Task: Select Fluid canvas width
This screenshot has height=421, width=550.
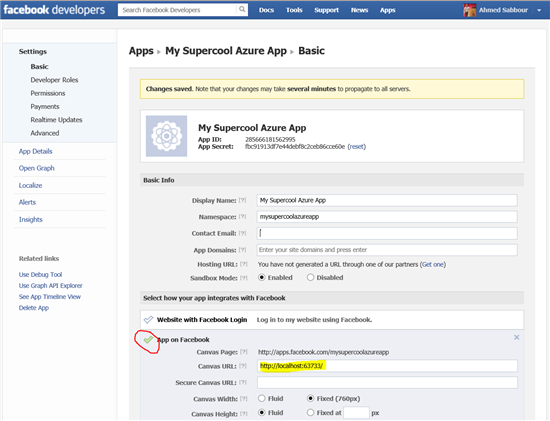Action: tap(262, 399)
